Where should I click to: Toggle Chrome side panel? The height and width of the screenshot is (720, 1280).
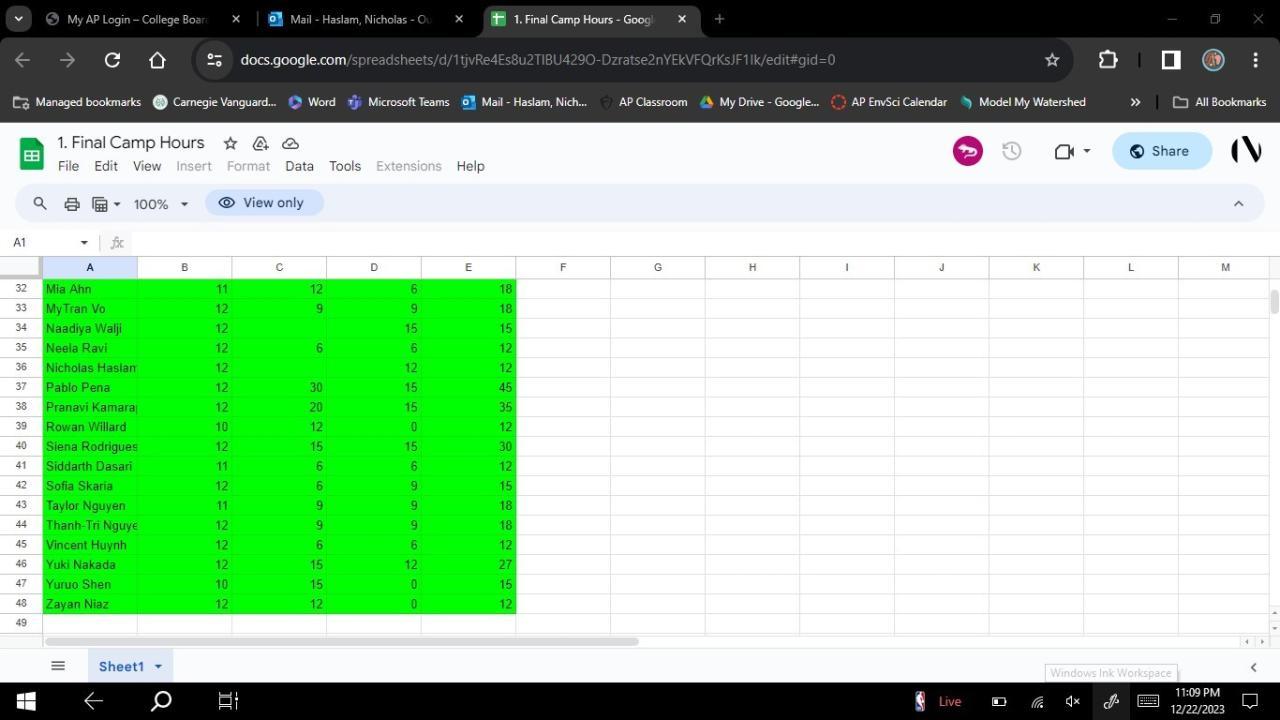1170,60
